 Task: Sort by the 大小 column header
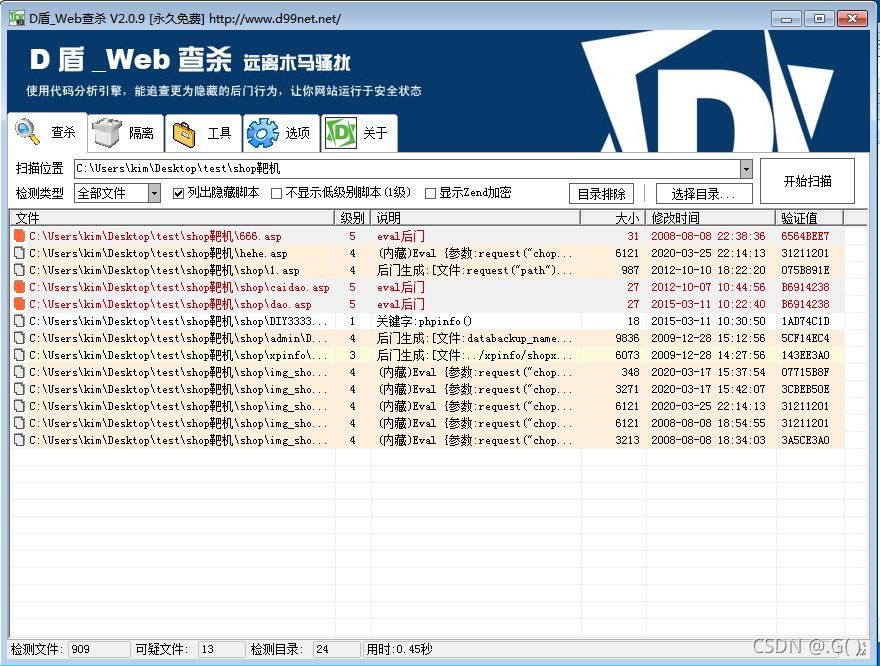point(613,218)
